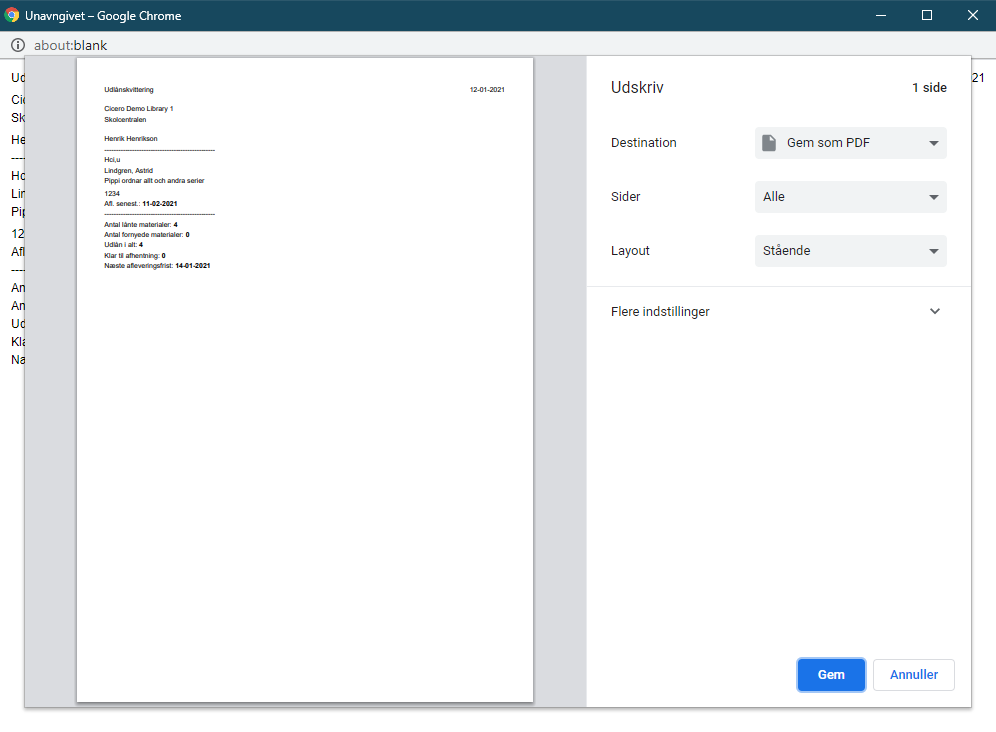Screen dimensions: 996x732
Task: Click the 'Sider' label
Action: 626,197
